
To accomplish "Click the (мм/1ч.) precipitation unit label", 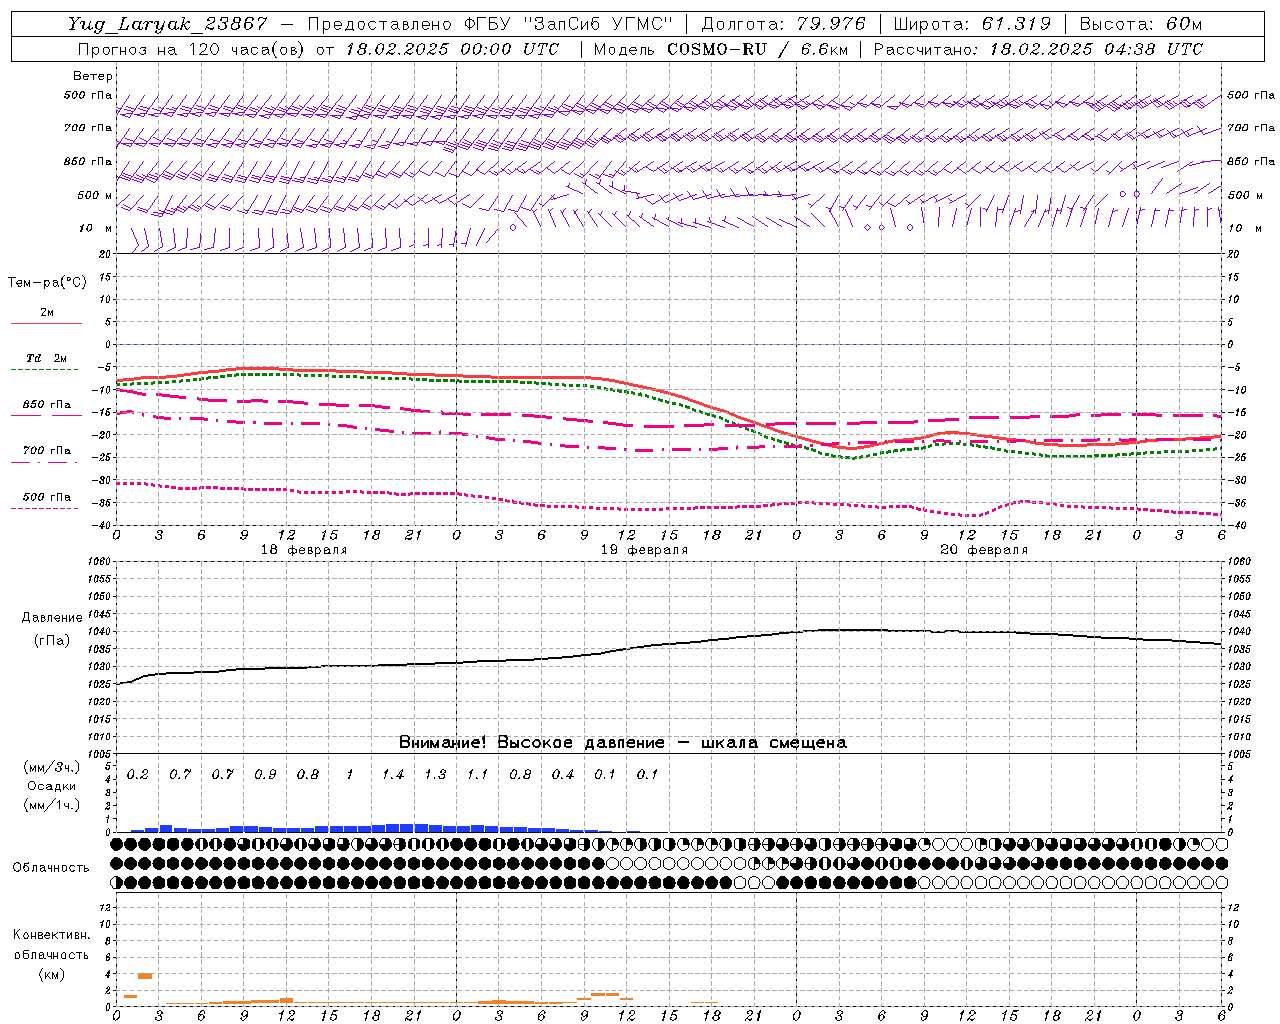I will tap(52, 805).
